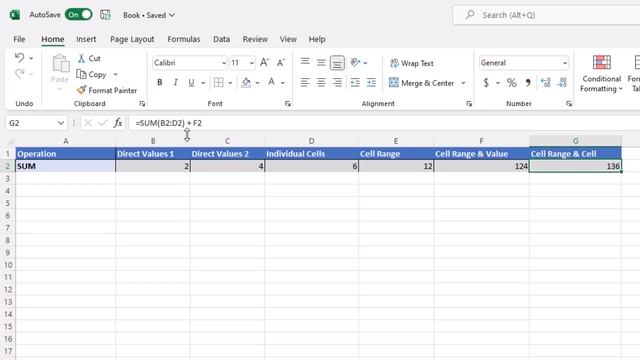Open the font name Calibri dropdown
The height and width of the screenshot is (360, 640).
224,63
